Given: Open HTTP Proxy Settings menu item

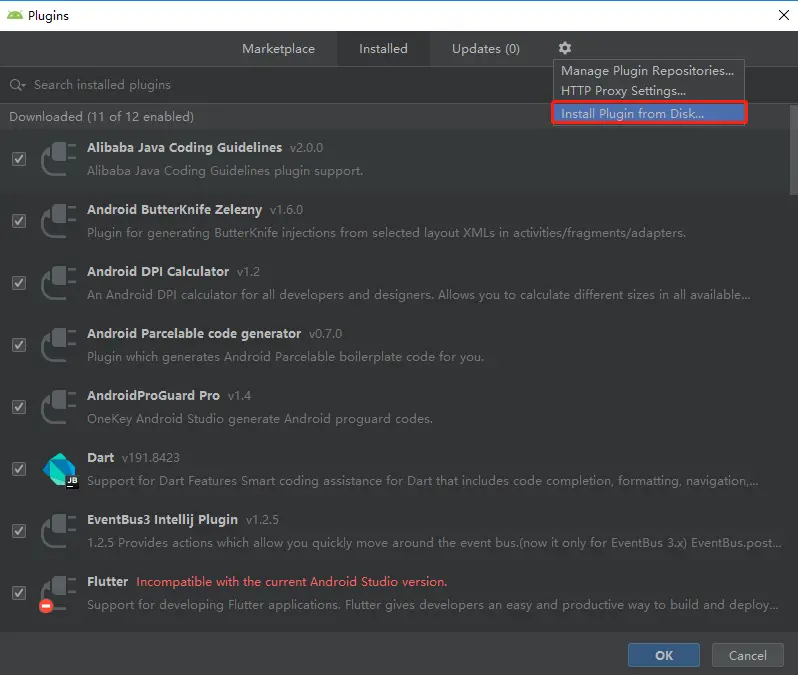Looking at the screenshot, I should pyautogui.click(x=647, y=91).
